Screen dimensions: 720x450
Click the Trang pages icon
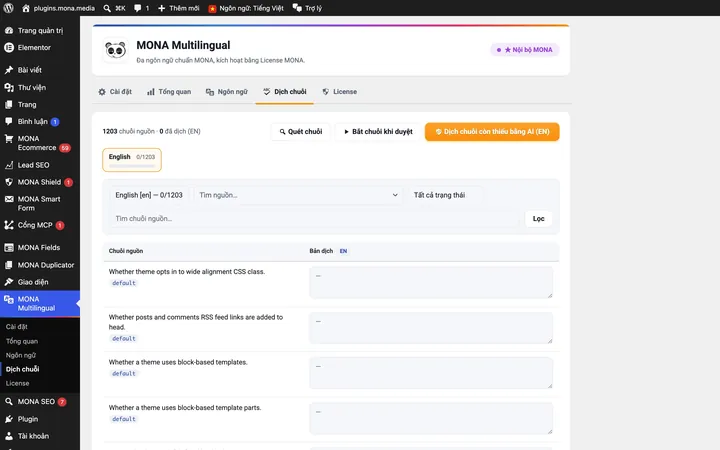point(9,105)
